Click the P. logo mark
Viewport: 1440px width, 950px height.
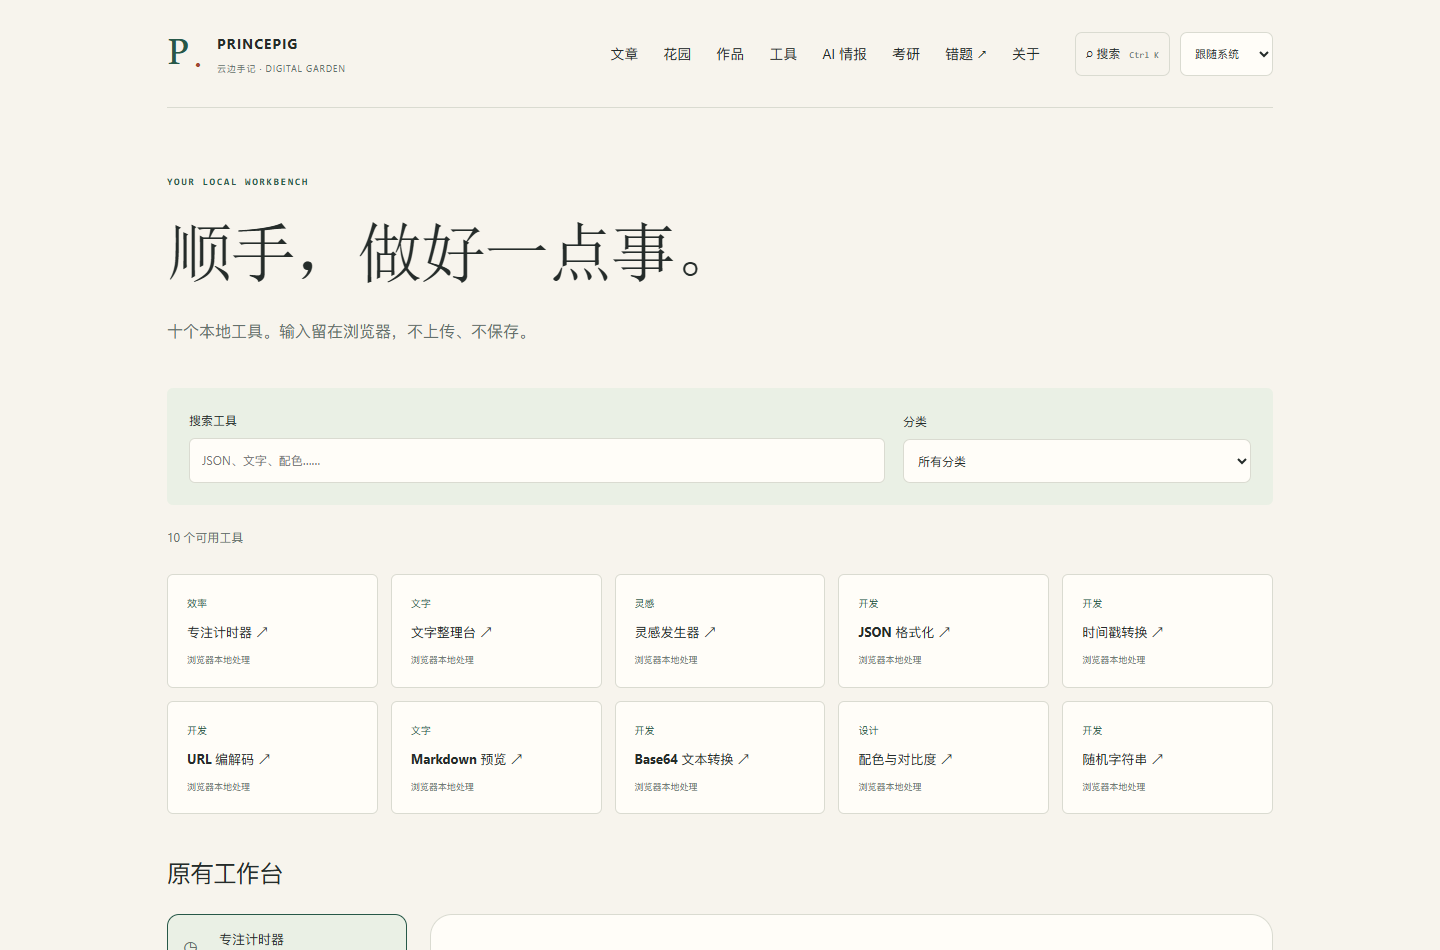point(184,53)
